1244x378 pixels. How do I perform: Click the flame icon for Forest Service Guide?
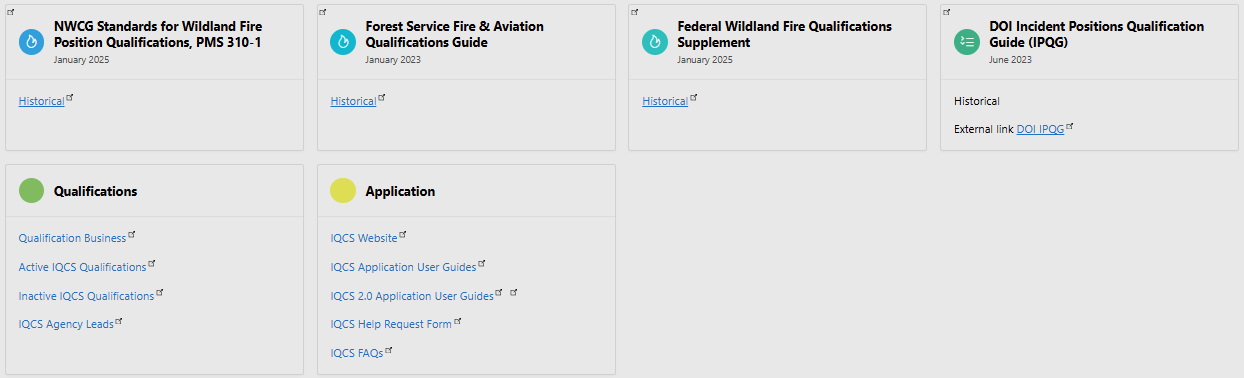pyautogui.click(x=343, y=42)
